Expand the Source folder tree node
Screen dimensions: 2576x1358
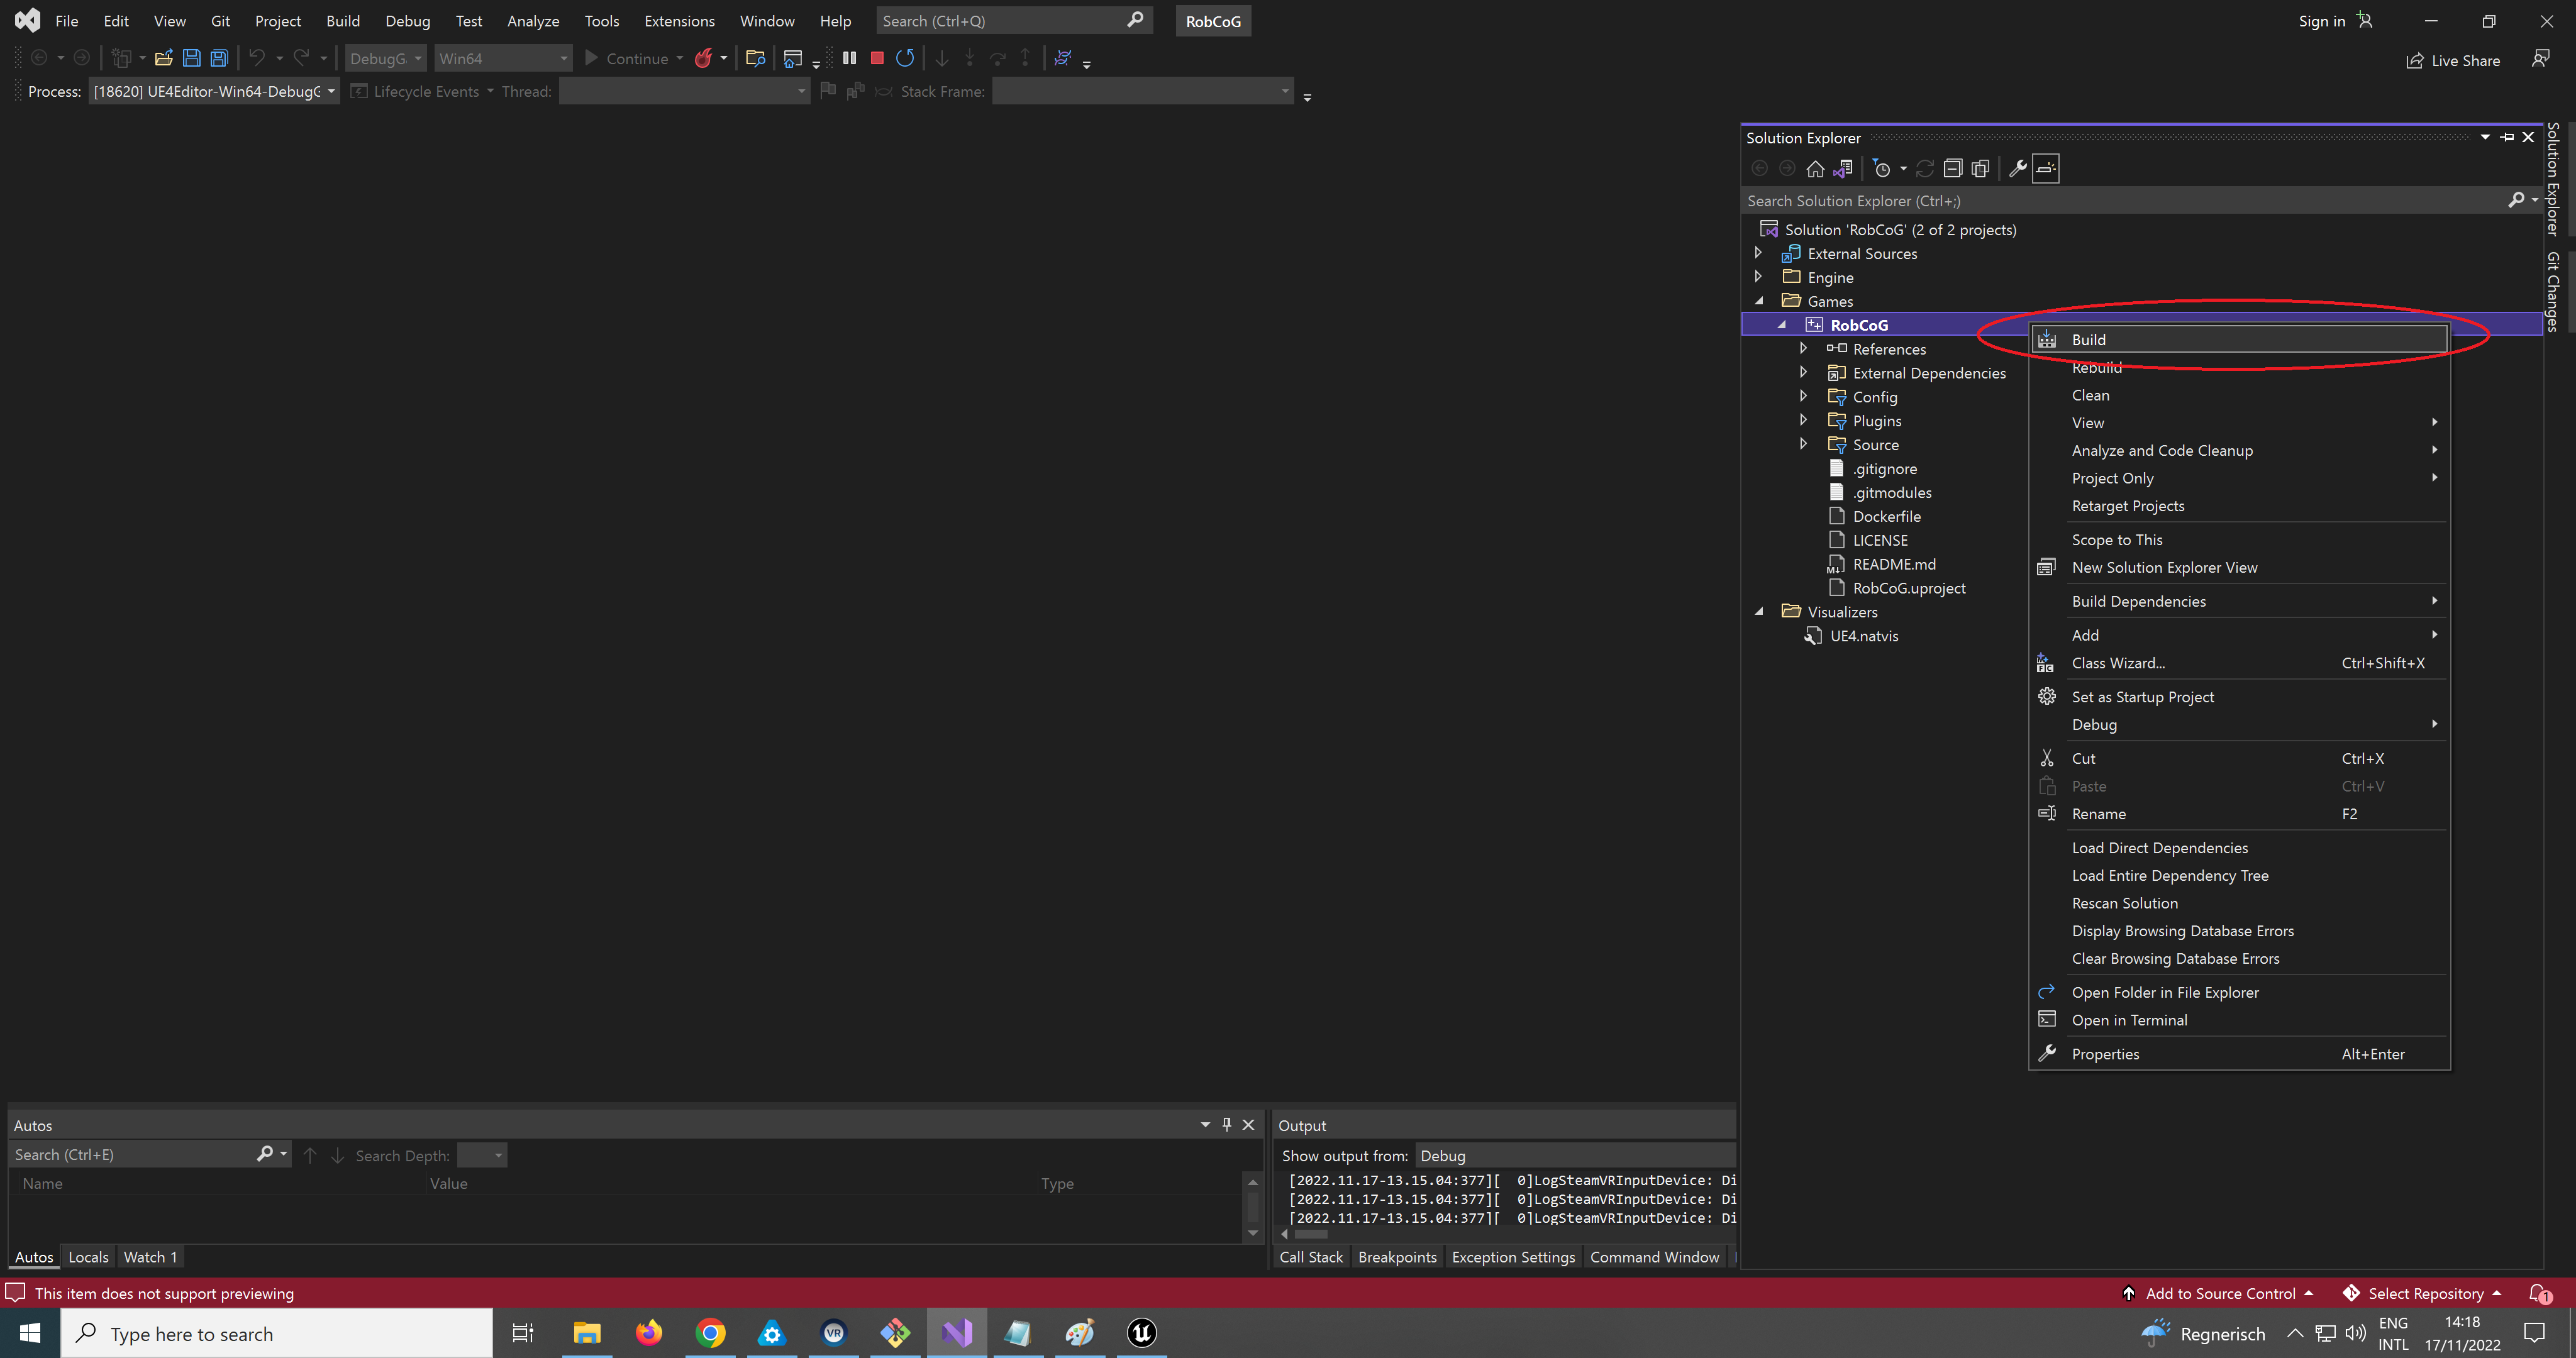click(1803, 444)
